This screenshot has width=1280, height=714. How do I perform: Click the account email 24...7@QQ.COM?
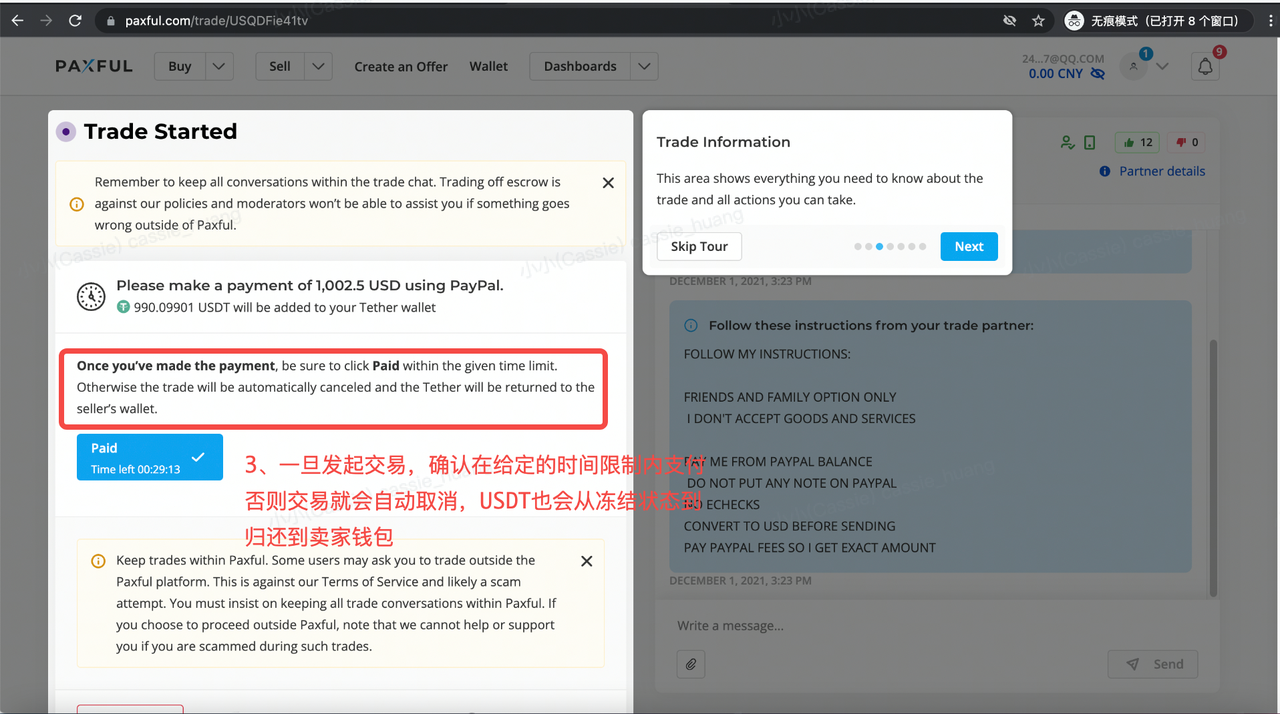1063,59
